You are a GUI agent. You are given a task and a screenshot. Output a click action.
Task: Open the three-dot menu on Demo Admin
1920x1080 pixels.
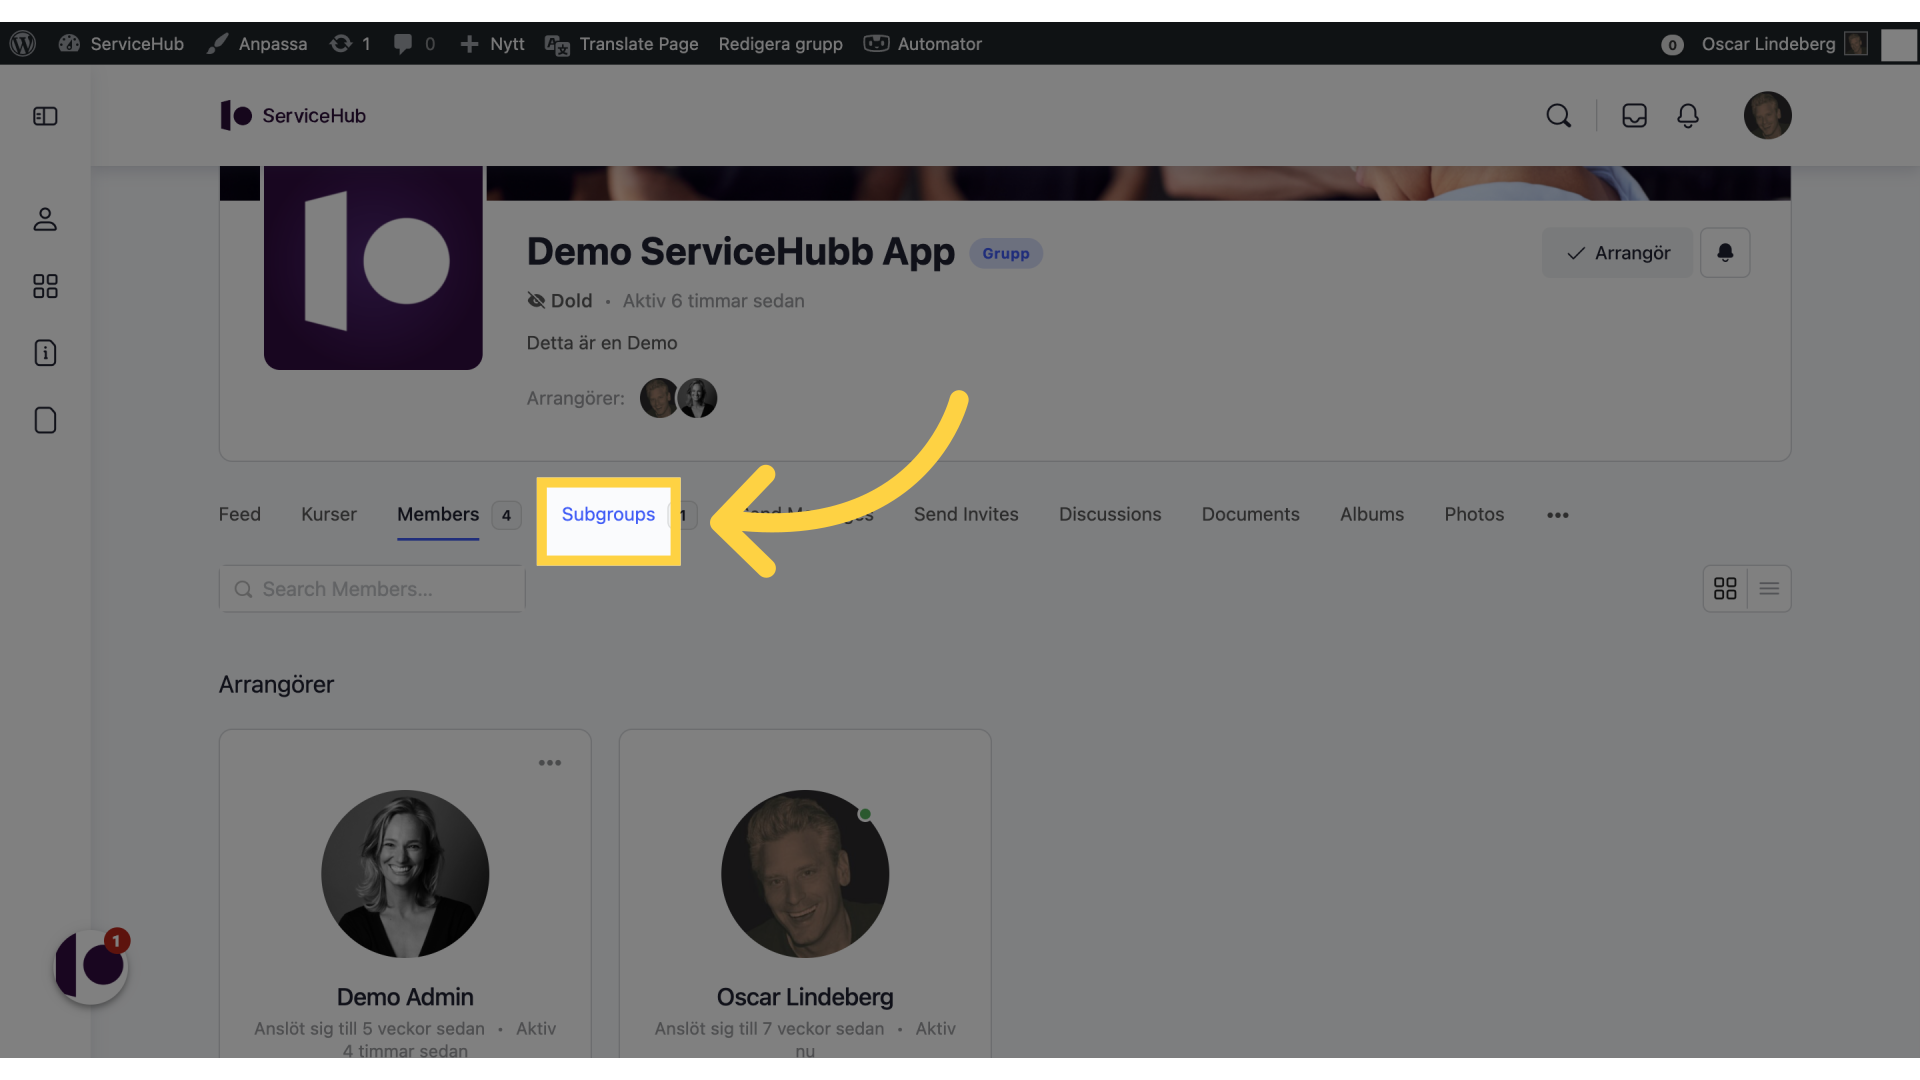tap(550, 764)
